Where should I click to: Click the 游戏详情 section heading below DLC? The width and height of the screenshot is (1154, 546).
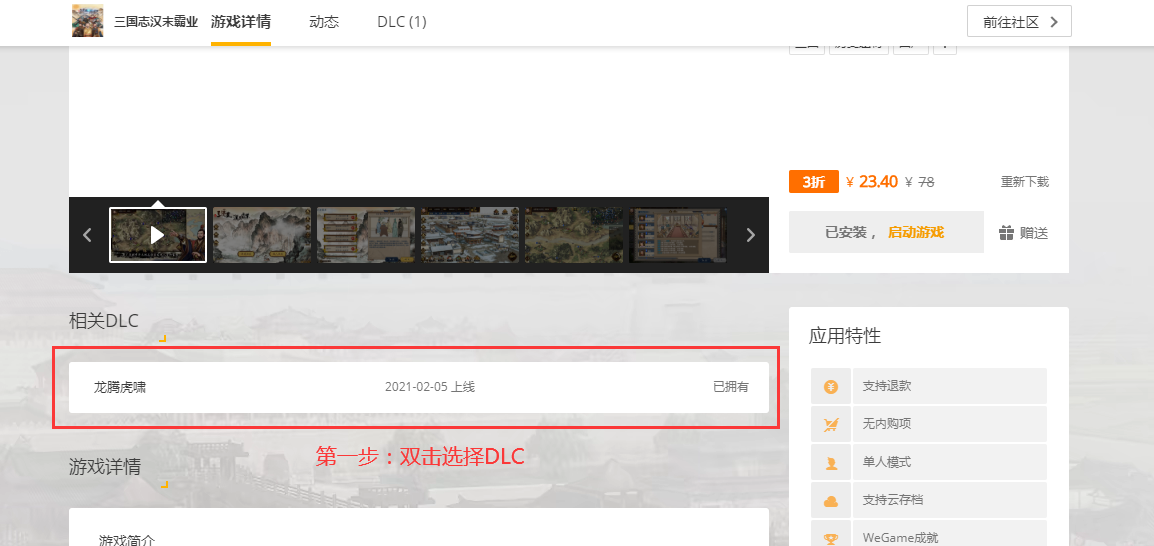tap(105, 467)
